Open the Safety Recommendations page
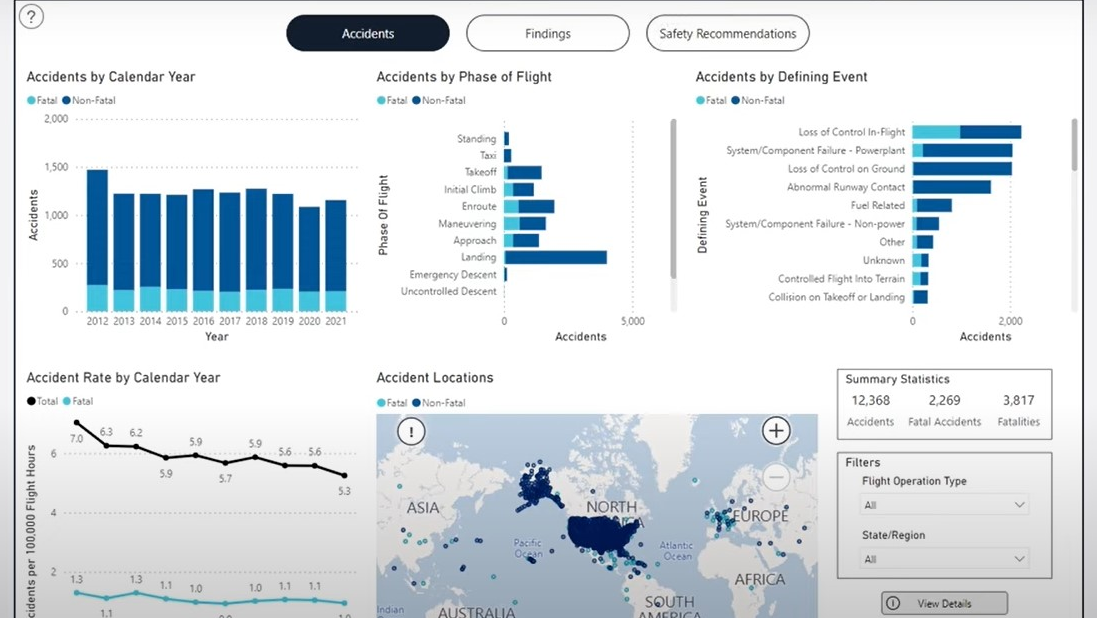 tap(727, 33)
